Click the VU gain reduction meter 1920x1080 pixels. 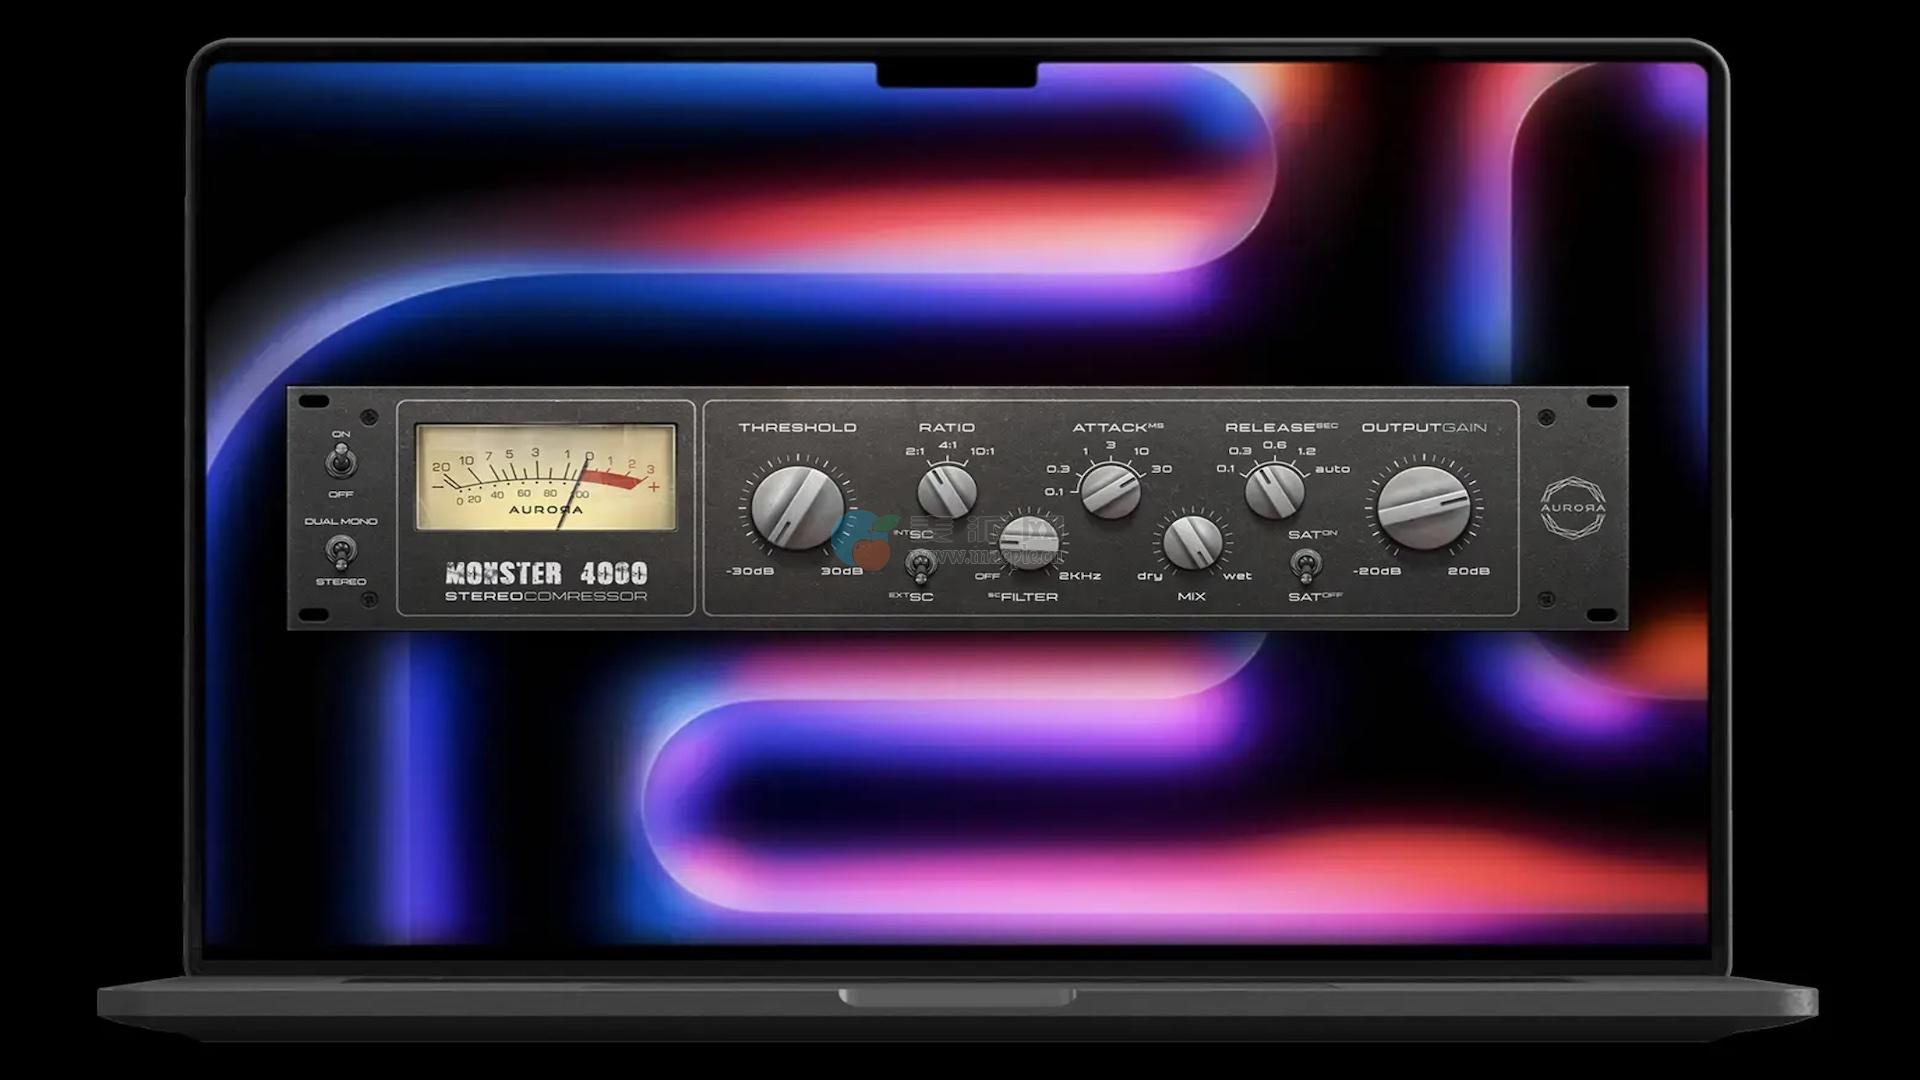546,477
